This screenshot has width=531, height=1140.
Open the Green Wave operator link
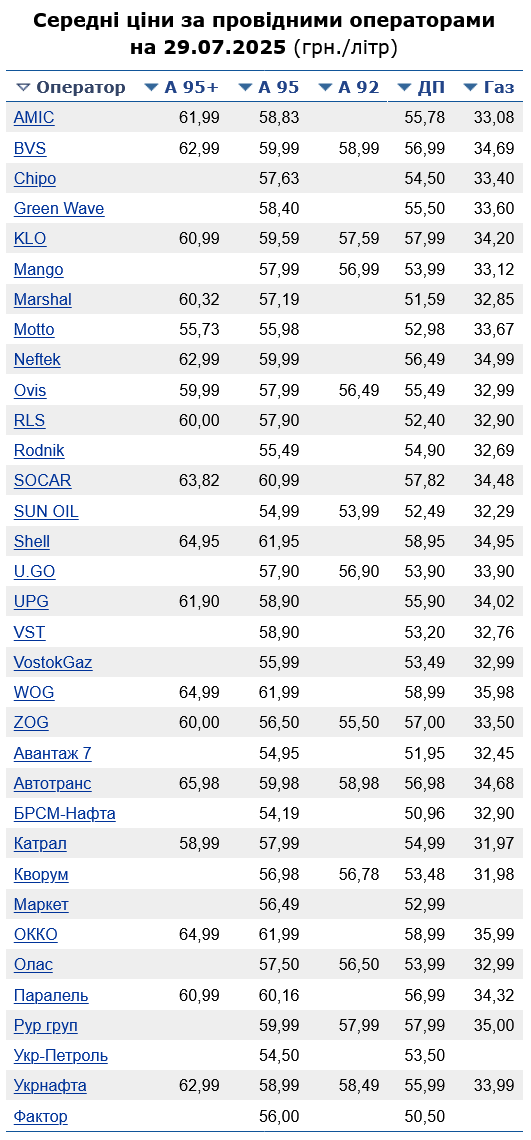pos(59,209)
